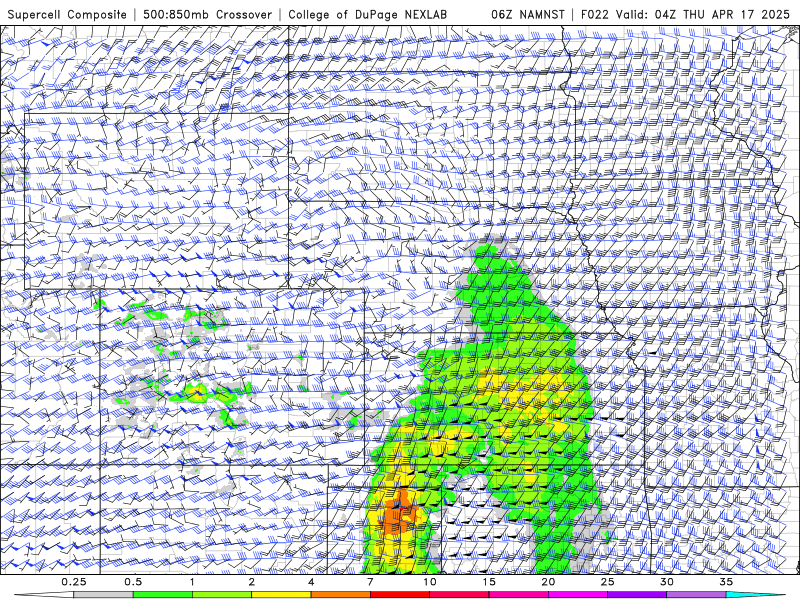Click the crimson 10–15 legend swatch
The image size is (800, 600).
(x=459, y=595)
